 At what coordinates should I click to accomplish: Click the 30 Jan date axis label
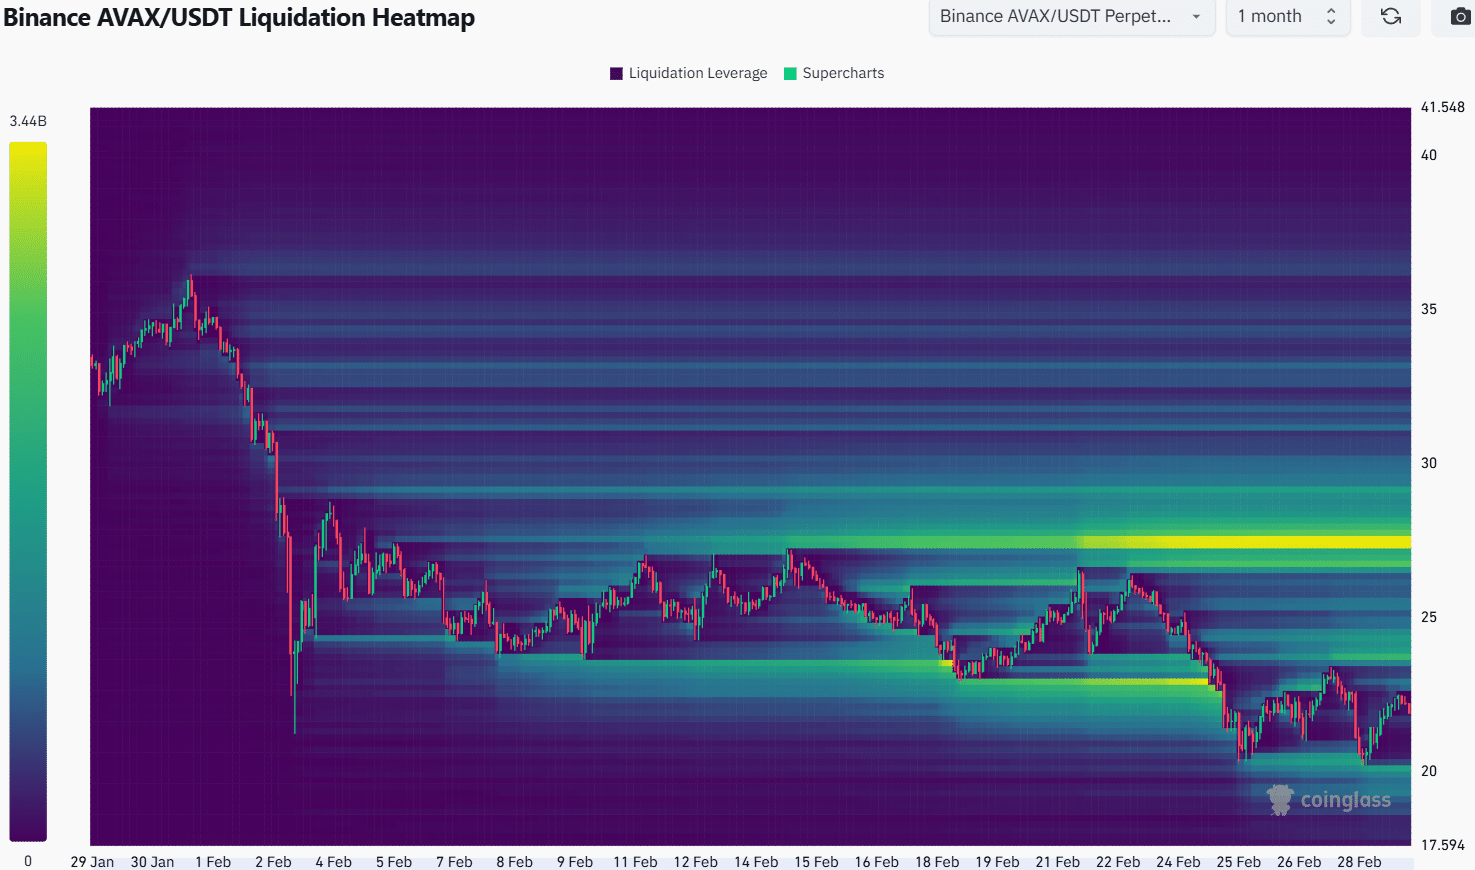pos(152,862)
